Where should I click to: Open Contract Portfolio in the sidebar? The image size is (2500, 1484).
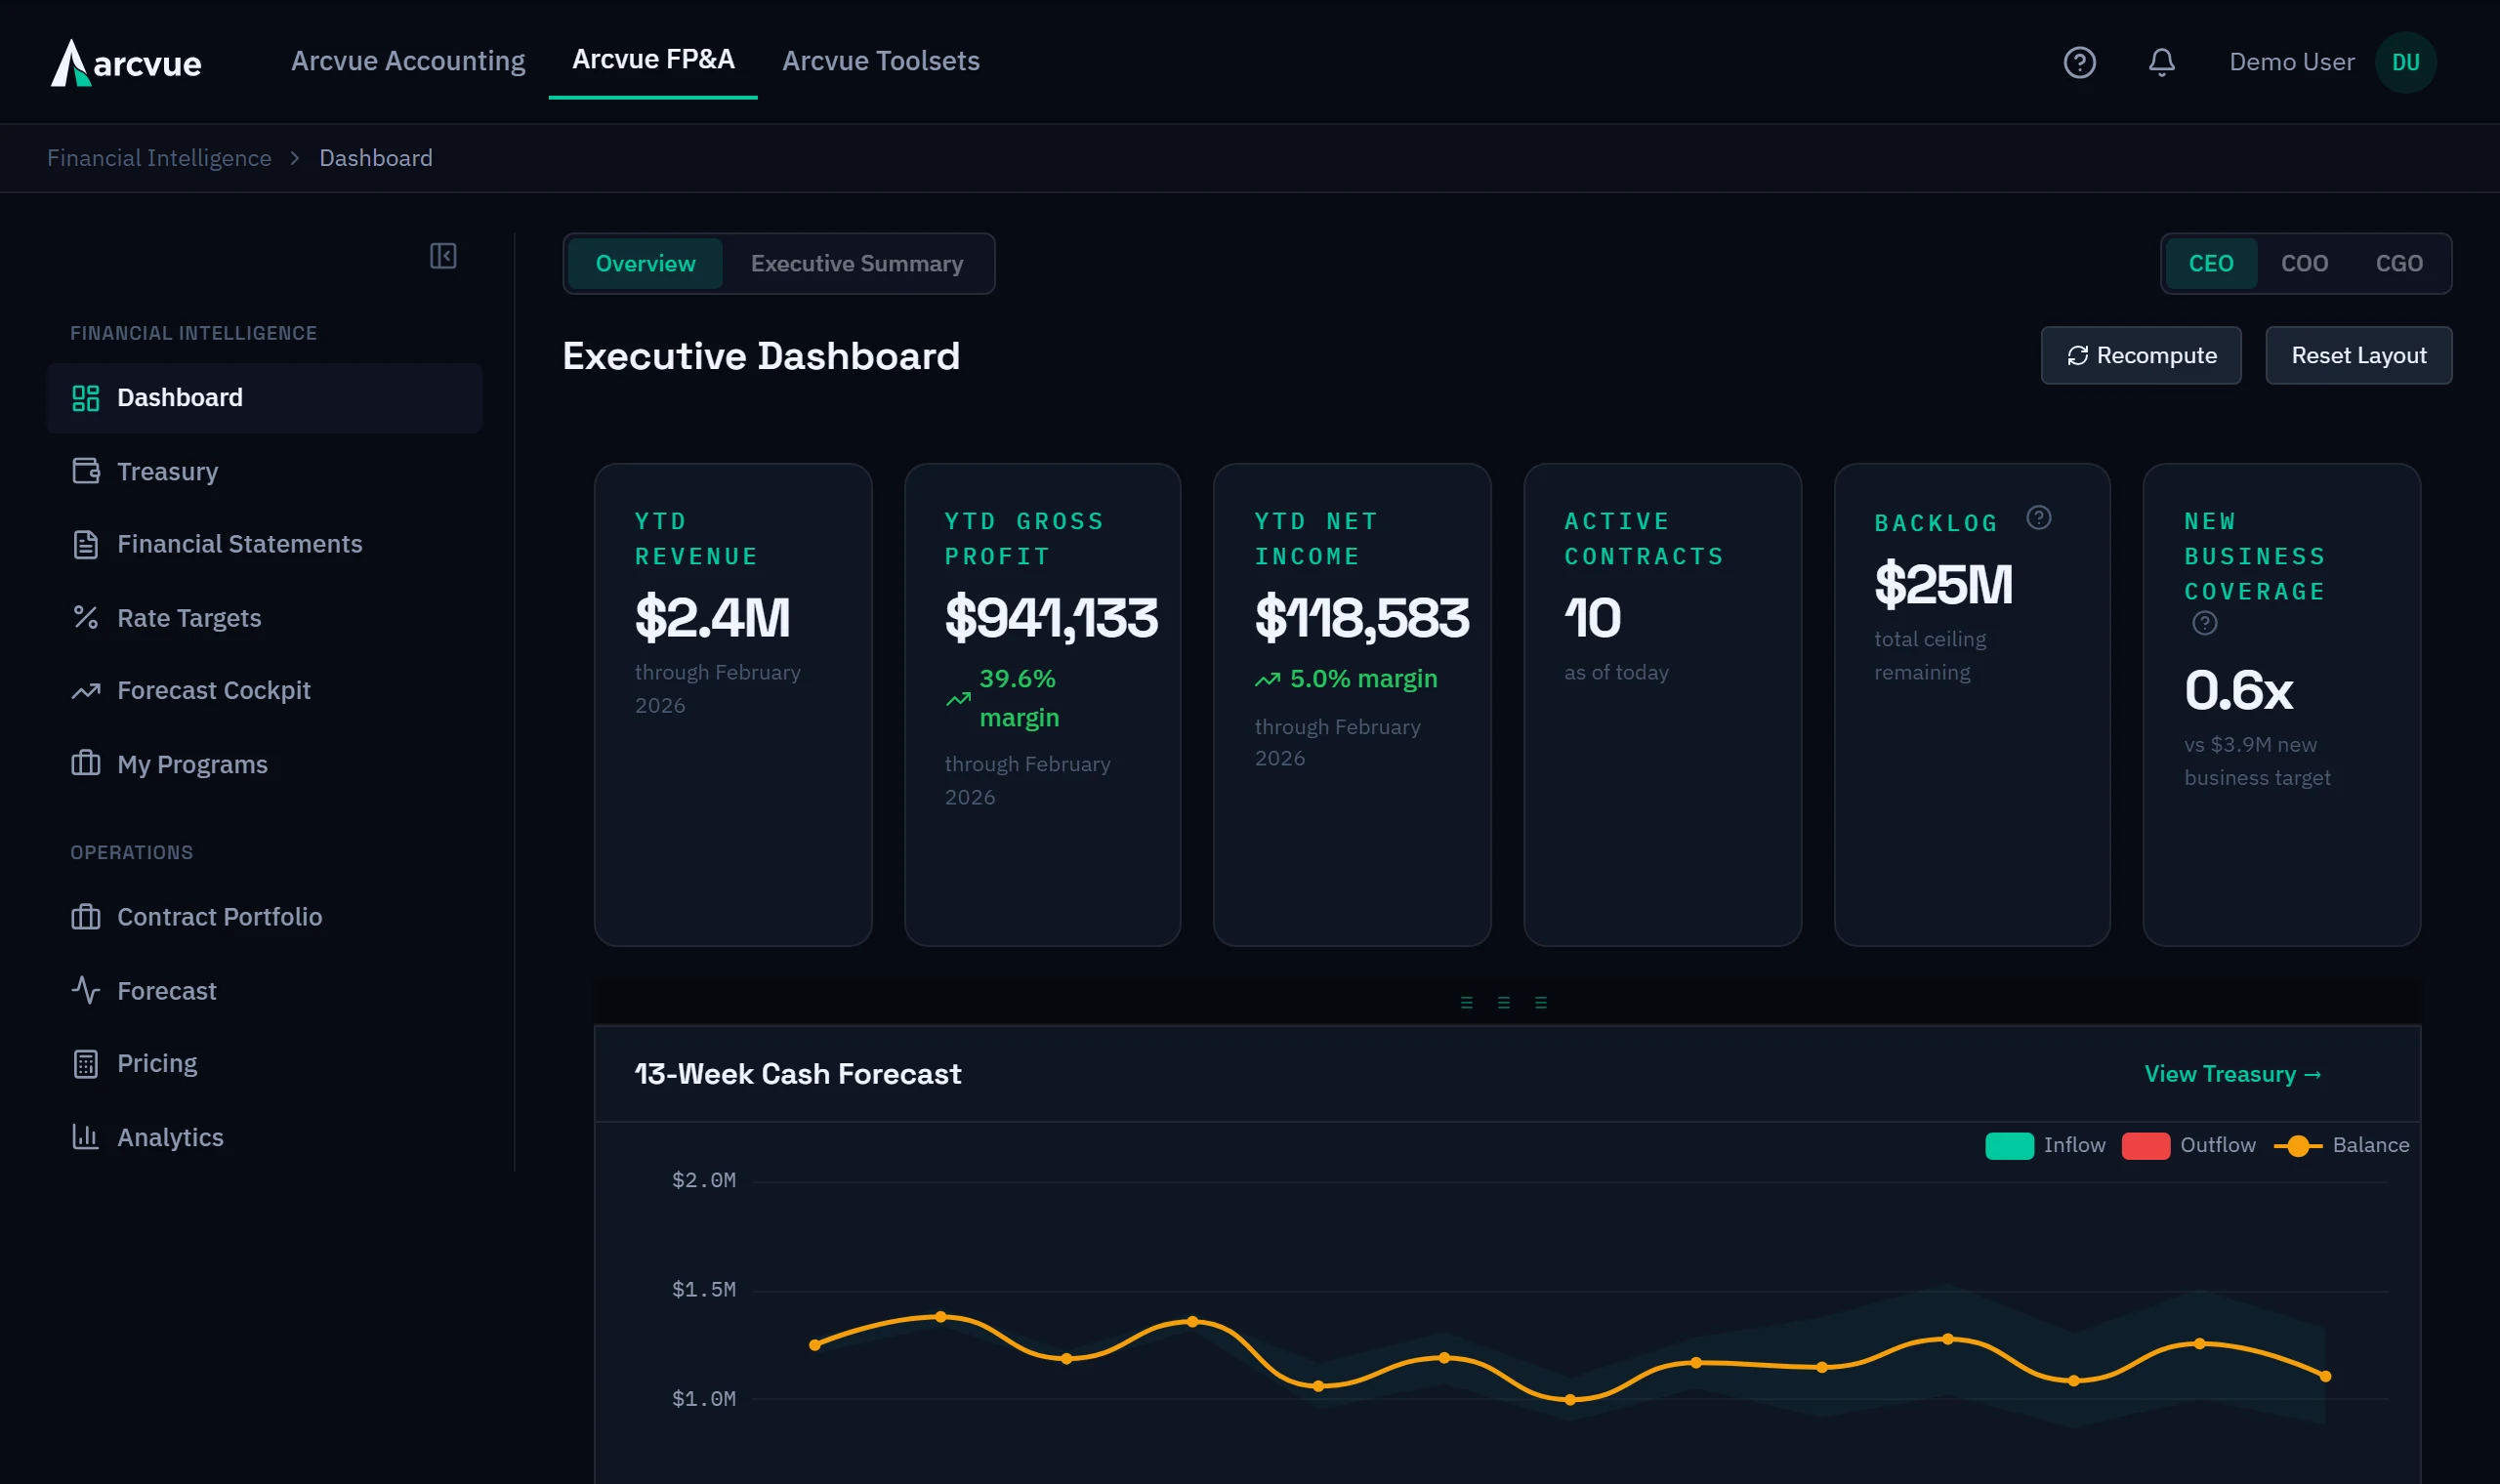(265, 917)
